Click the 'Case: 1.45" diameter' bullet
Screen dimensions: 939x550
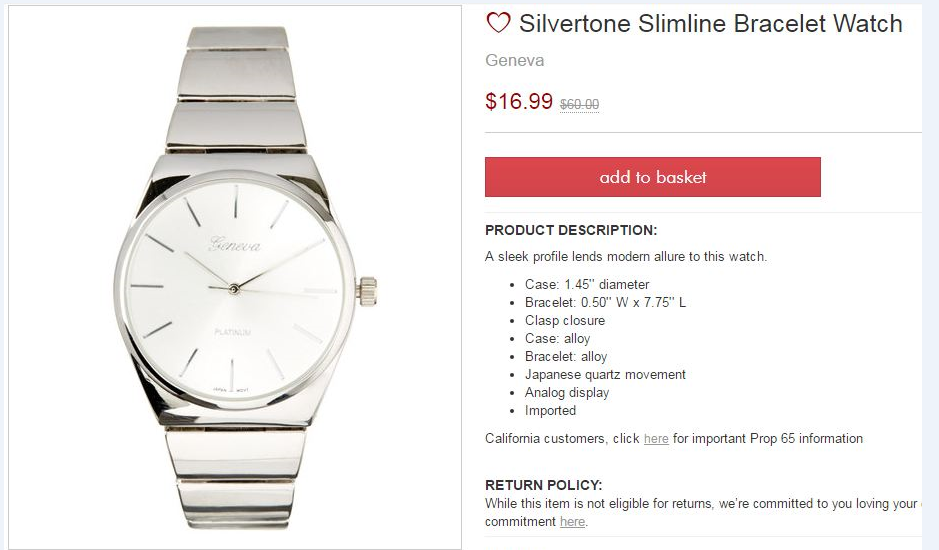587,285
